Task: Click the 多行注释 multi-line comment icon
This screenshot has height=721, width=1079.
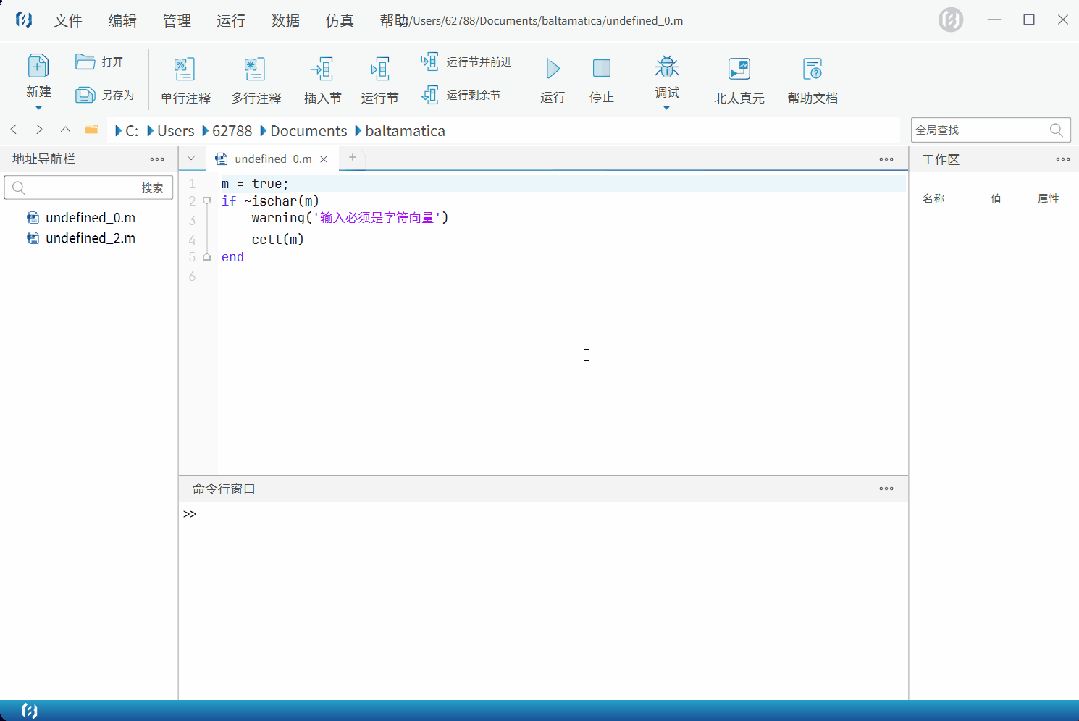Action: tap(255, 69)
